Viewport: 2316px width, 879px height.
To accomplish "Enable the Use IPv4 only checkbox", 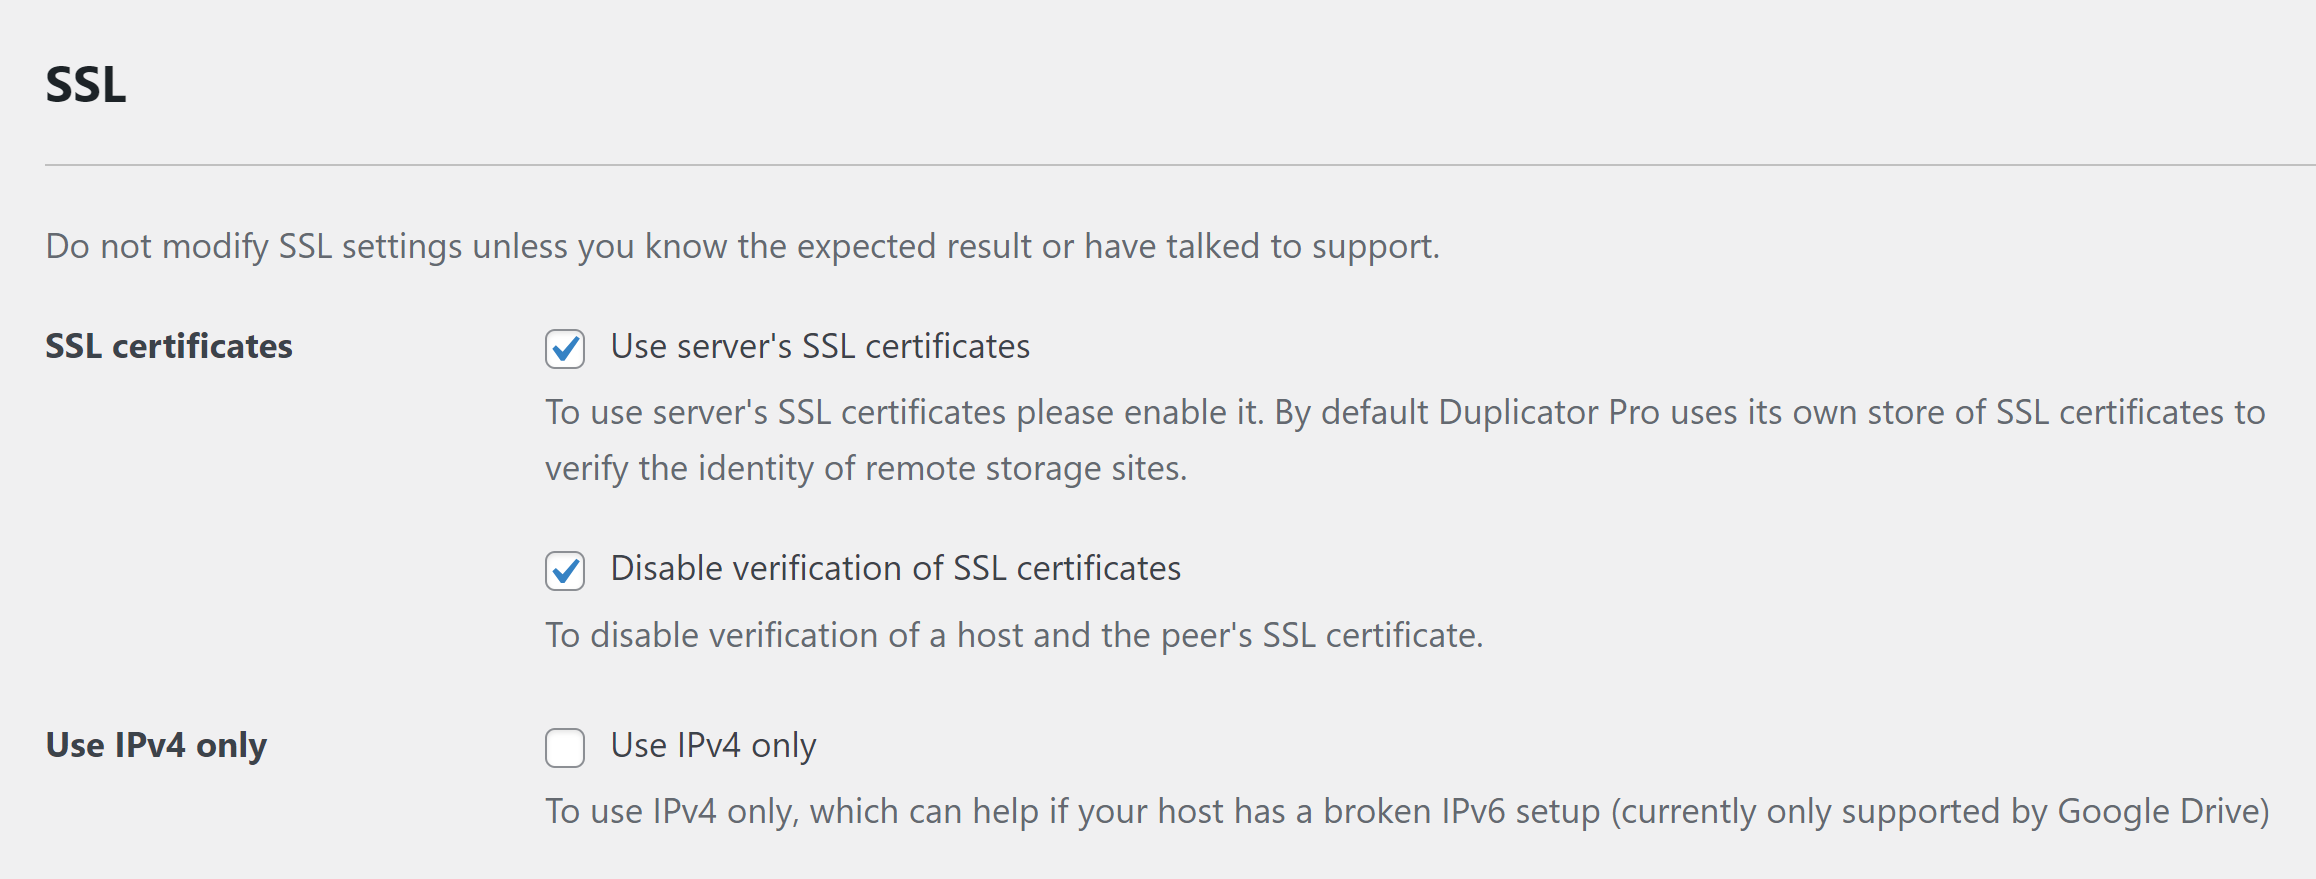I will 565,748.
